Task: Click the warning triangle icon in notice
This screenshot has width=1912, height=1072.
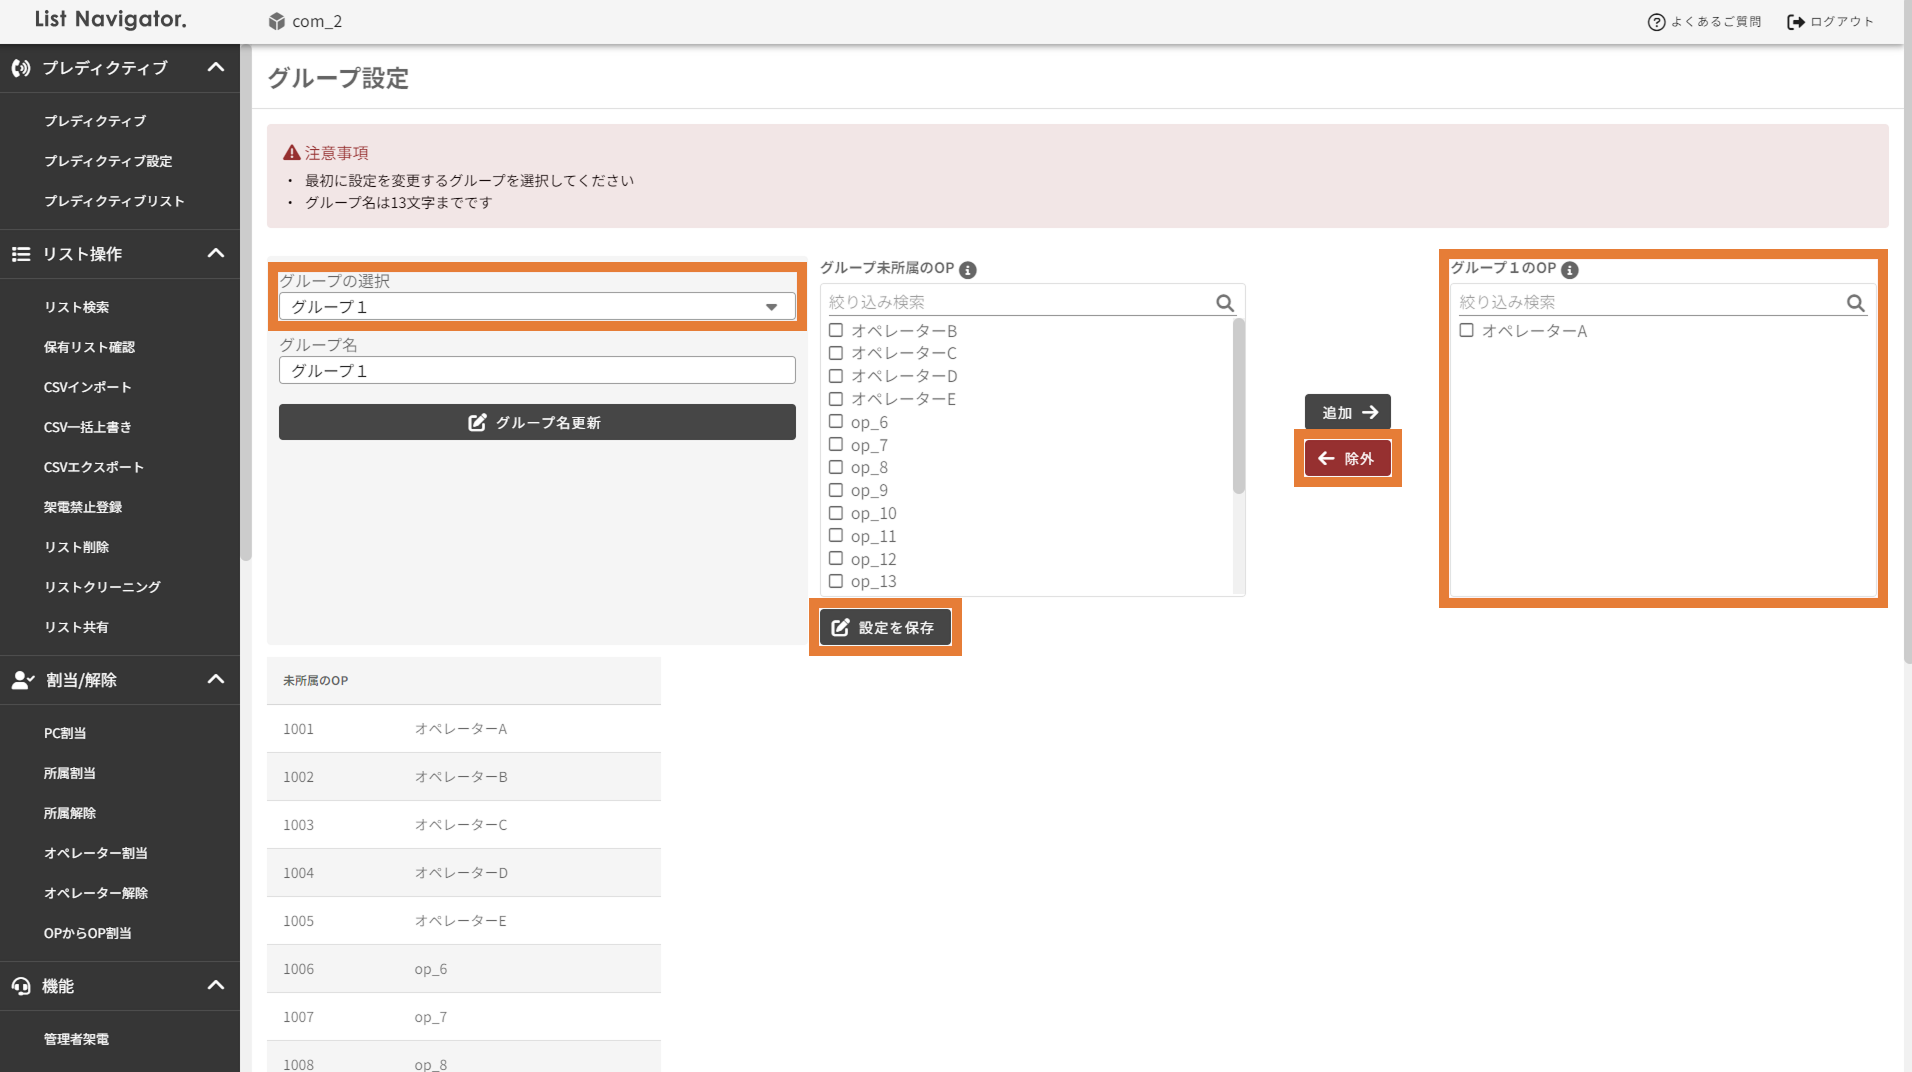Action: (292, 153)
